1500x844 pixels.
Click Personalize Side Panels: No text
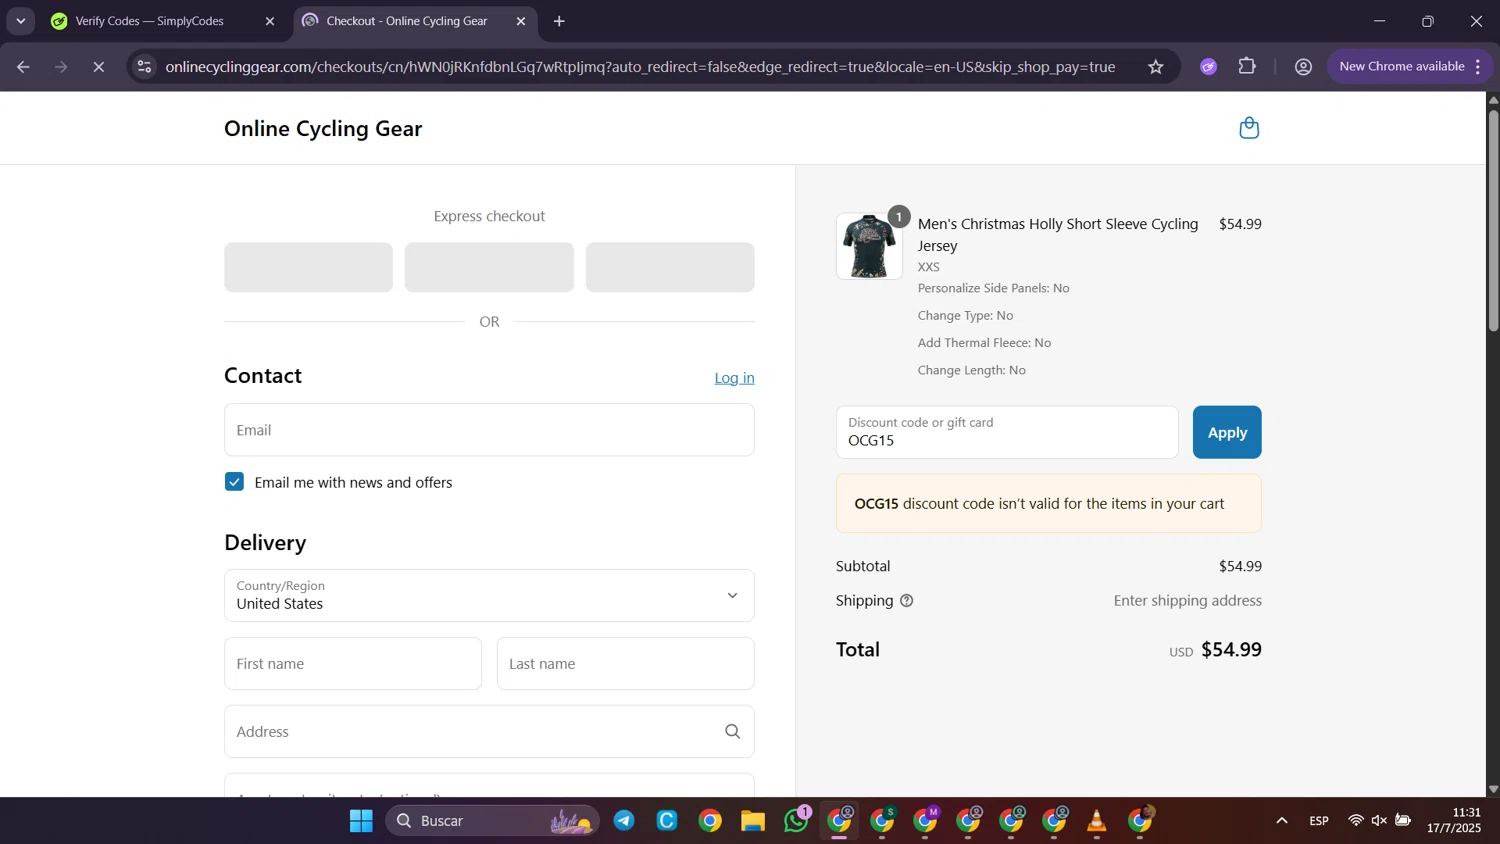click(x=994, y=288)
